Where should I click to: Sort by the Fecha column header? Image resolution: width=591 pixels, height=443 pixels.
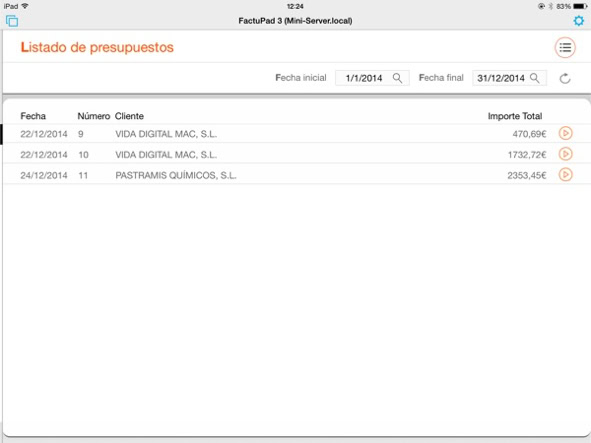(33, 116)
